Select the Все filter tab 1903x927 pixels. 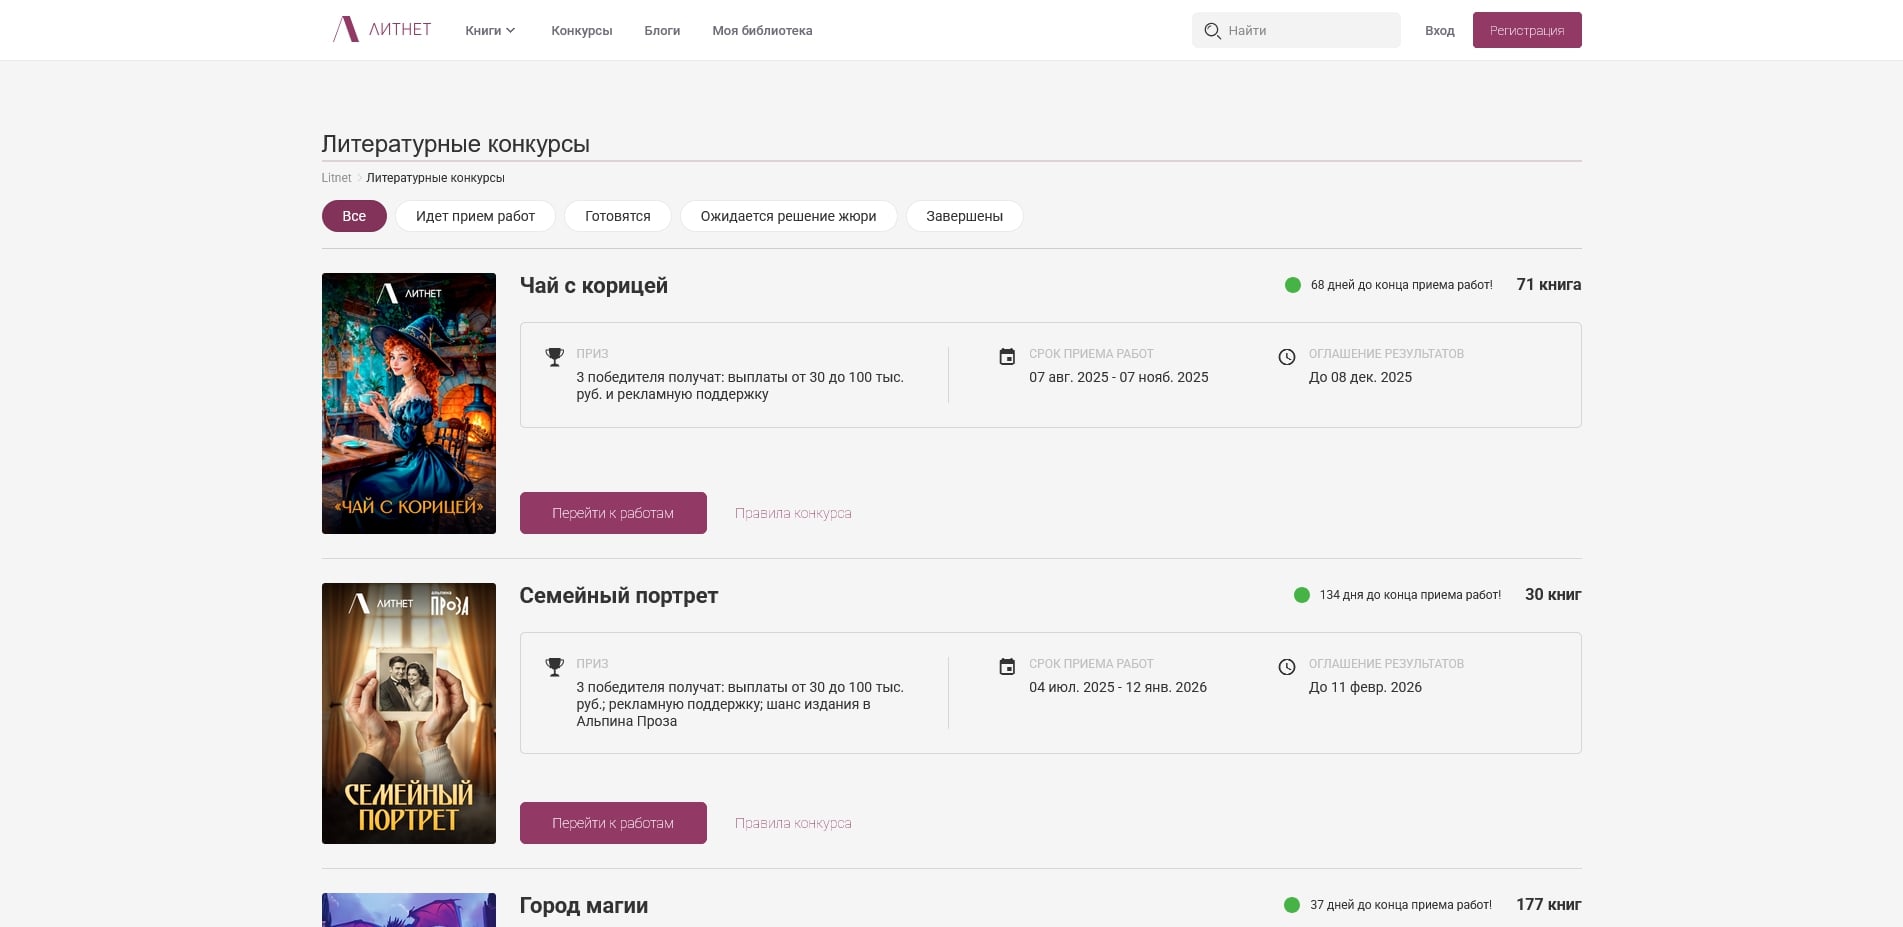[354, 216]
